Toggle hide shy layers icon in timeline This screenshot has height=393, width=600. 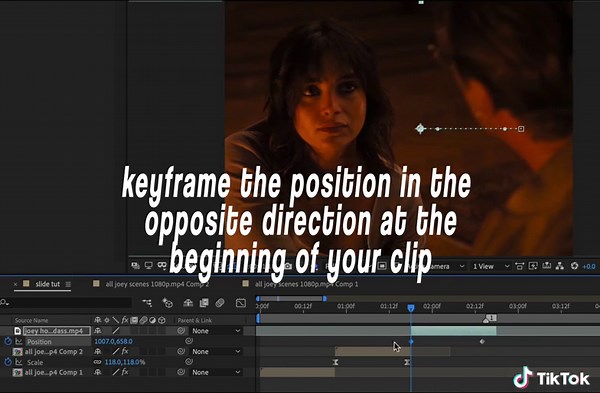[x=188, y=303]
